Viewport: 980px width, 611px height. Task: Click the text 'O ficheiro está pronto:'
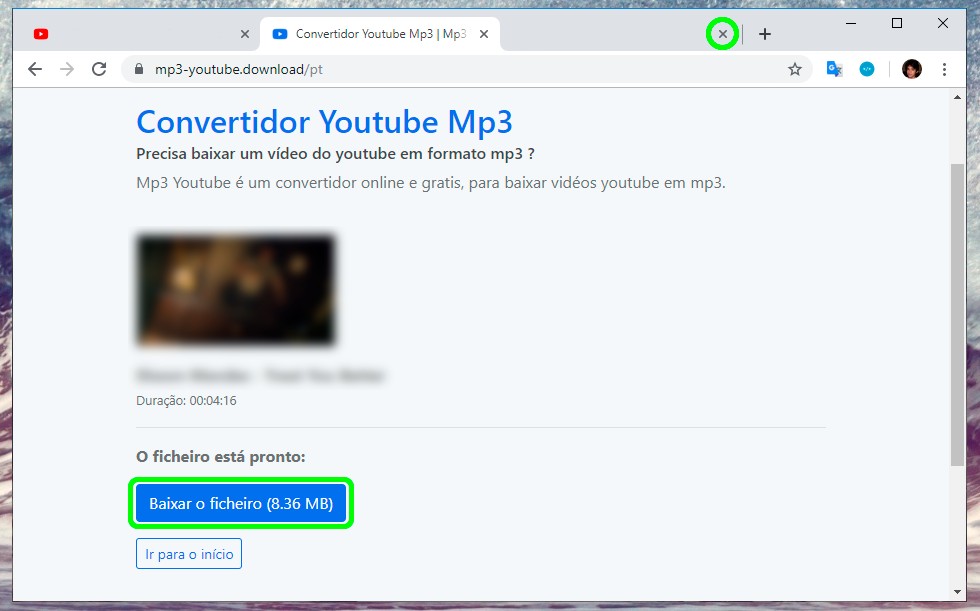click(221, 457)
